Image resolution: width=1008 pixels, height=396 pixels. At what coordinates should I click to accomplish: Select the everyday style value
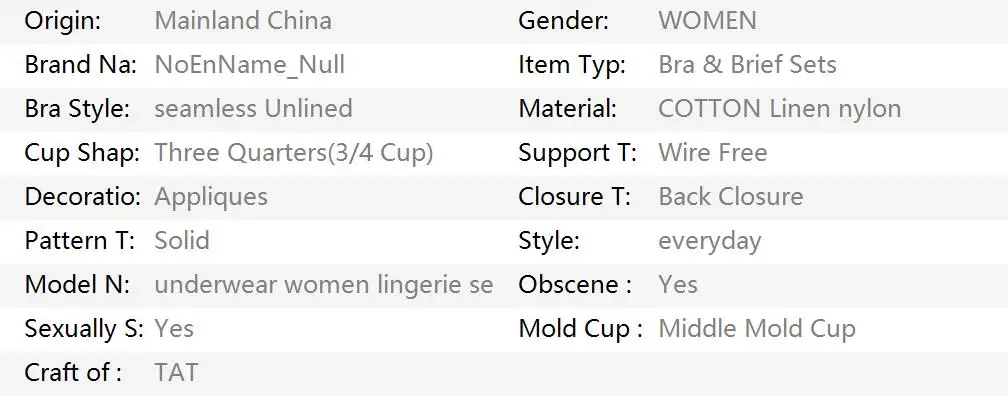710,242
